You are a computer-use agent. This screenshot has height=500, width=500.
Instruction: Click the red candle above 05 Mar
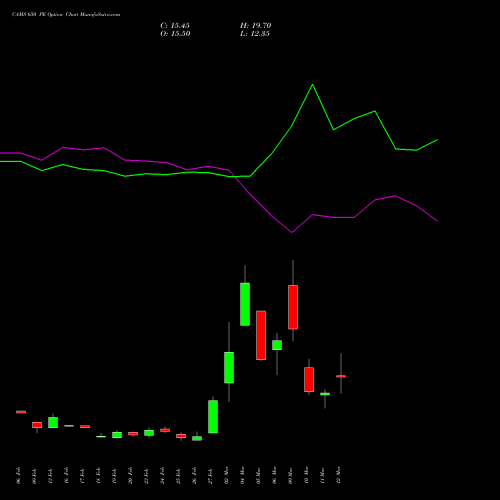click(261, 335)
